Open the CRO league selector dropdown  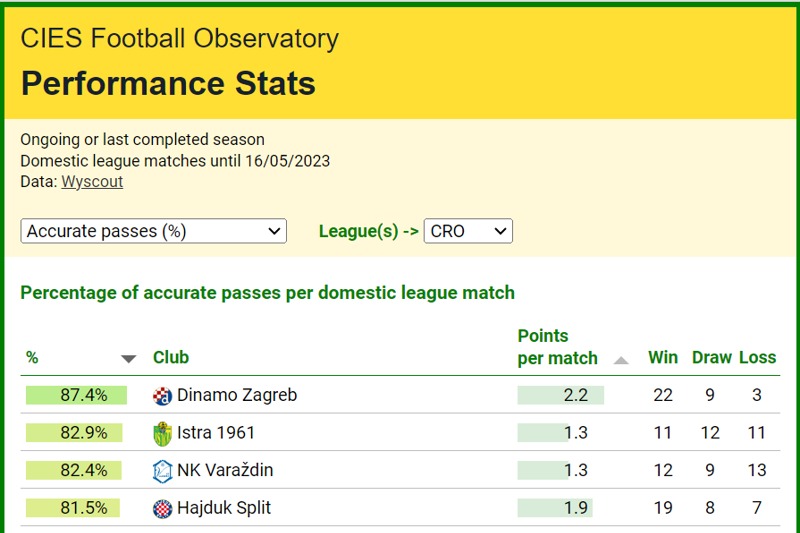468,231
